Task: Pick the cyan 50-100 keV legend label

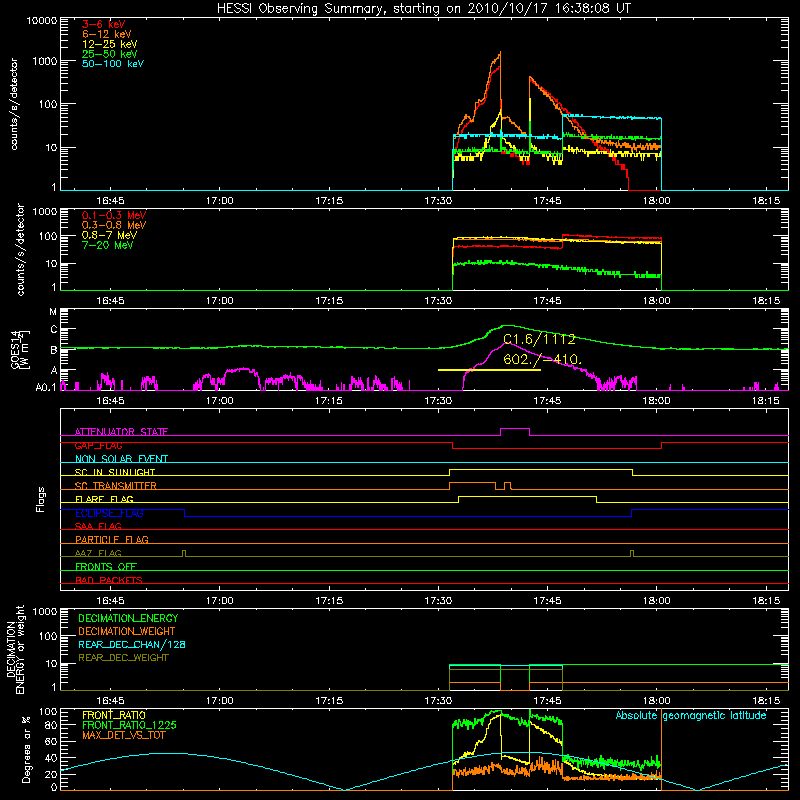Action: pos(112,64)
